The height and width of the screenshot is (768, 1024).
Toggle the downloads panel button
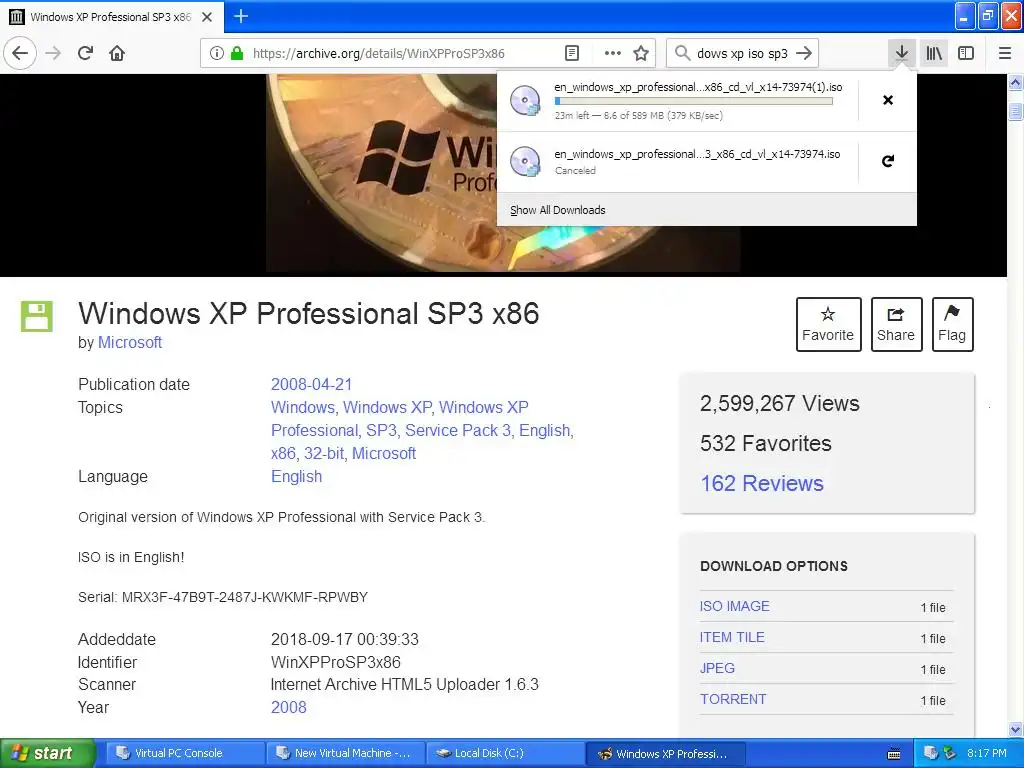click(x=901, y=53)
